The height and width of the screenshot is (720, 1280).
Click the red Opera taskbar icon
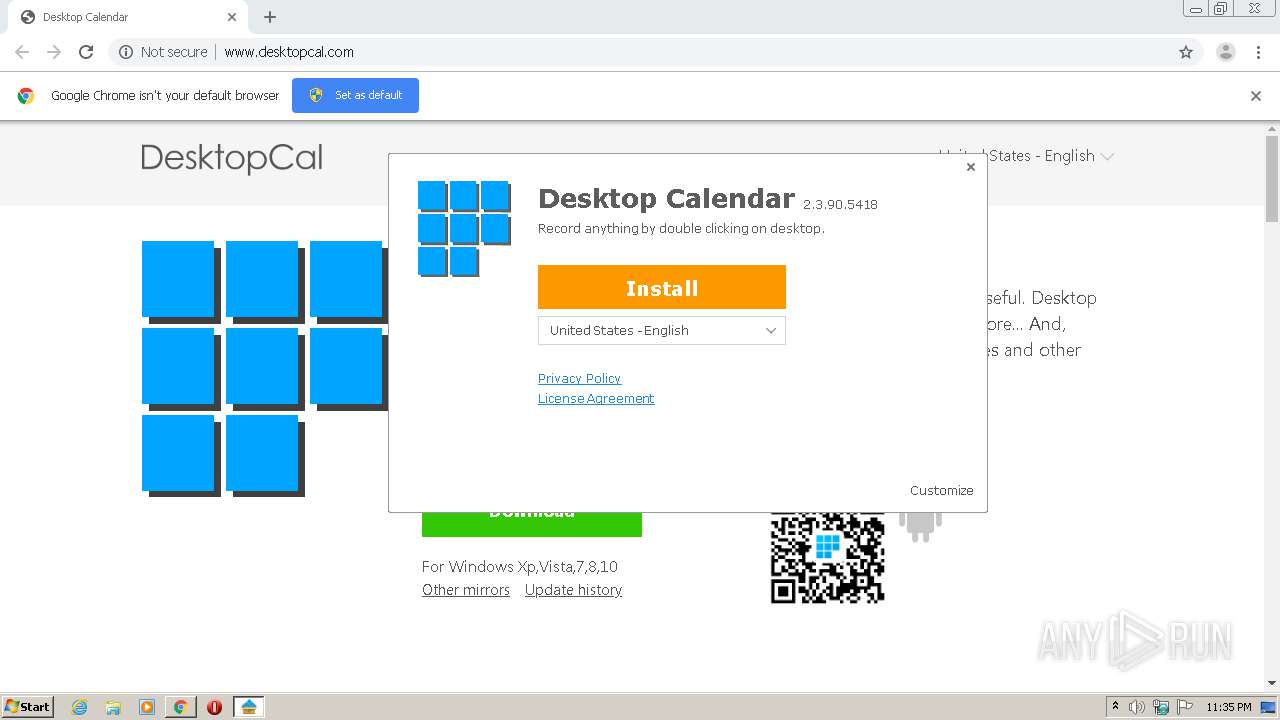click(214, 707)
